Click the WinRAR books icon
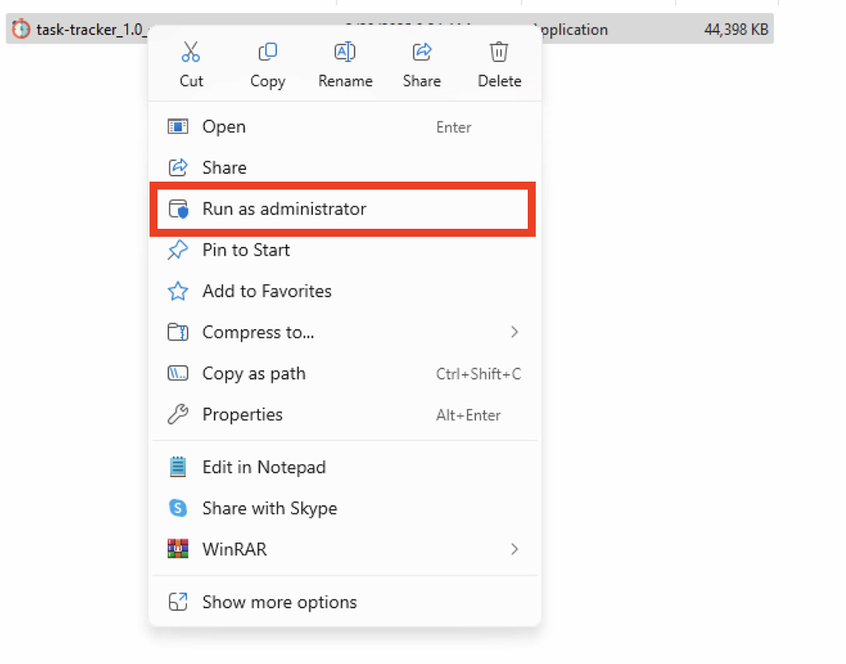 (x=178, y=549)
